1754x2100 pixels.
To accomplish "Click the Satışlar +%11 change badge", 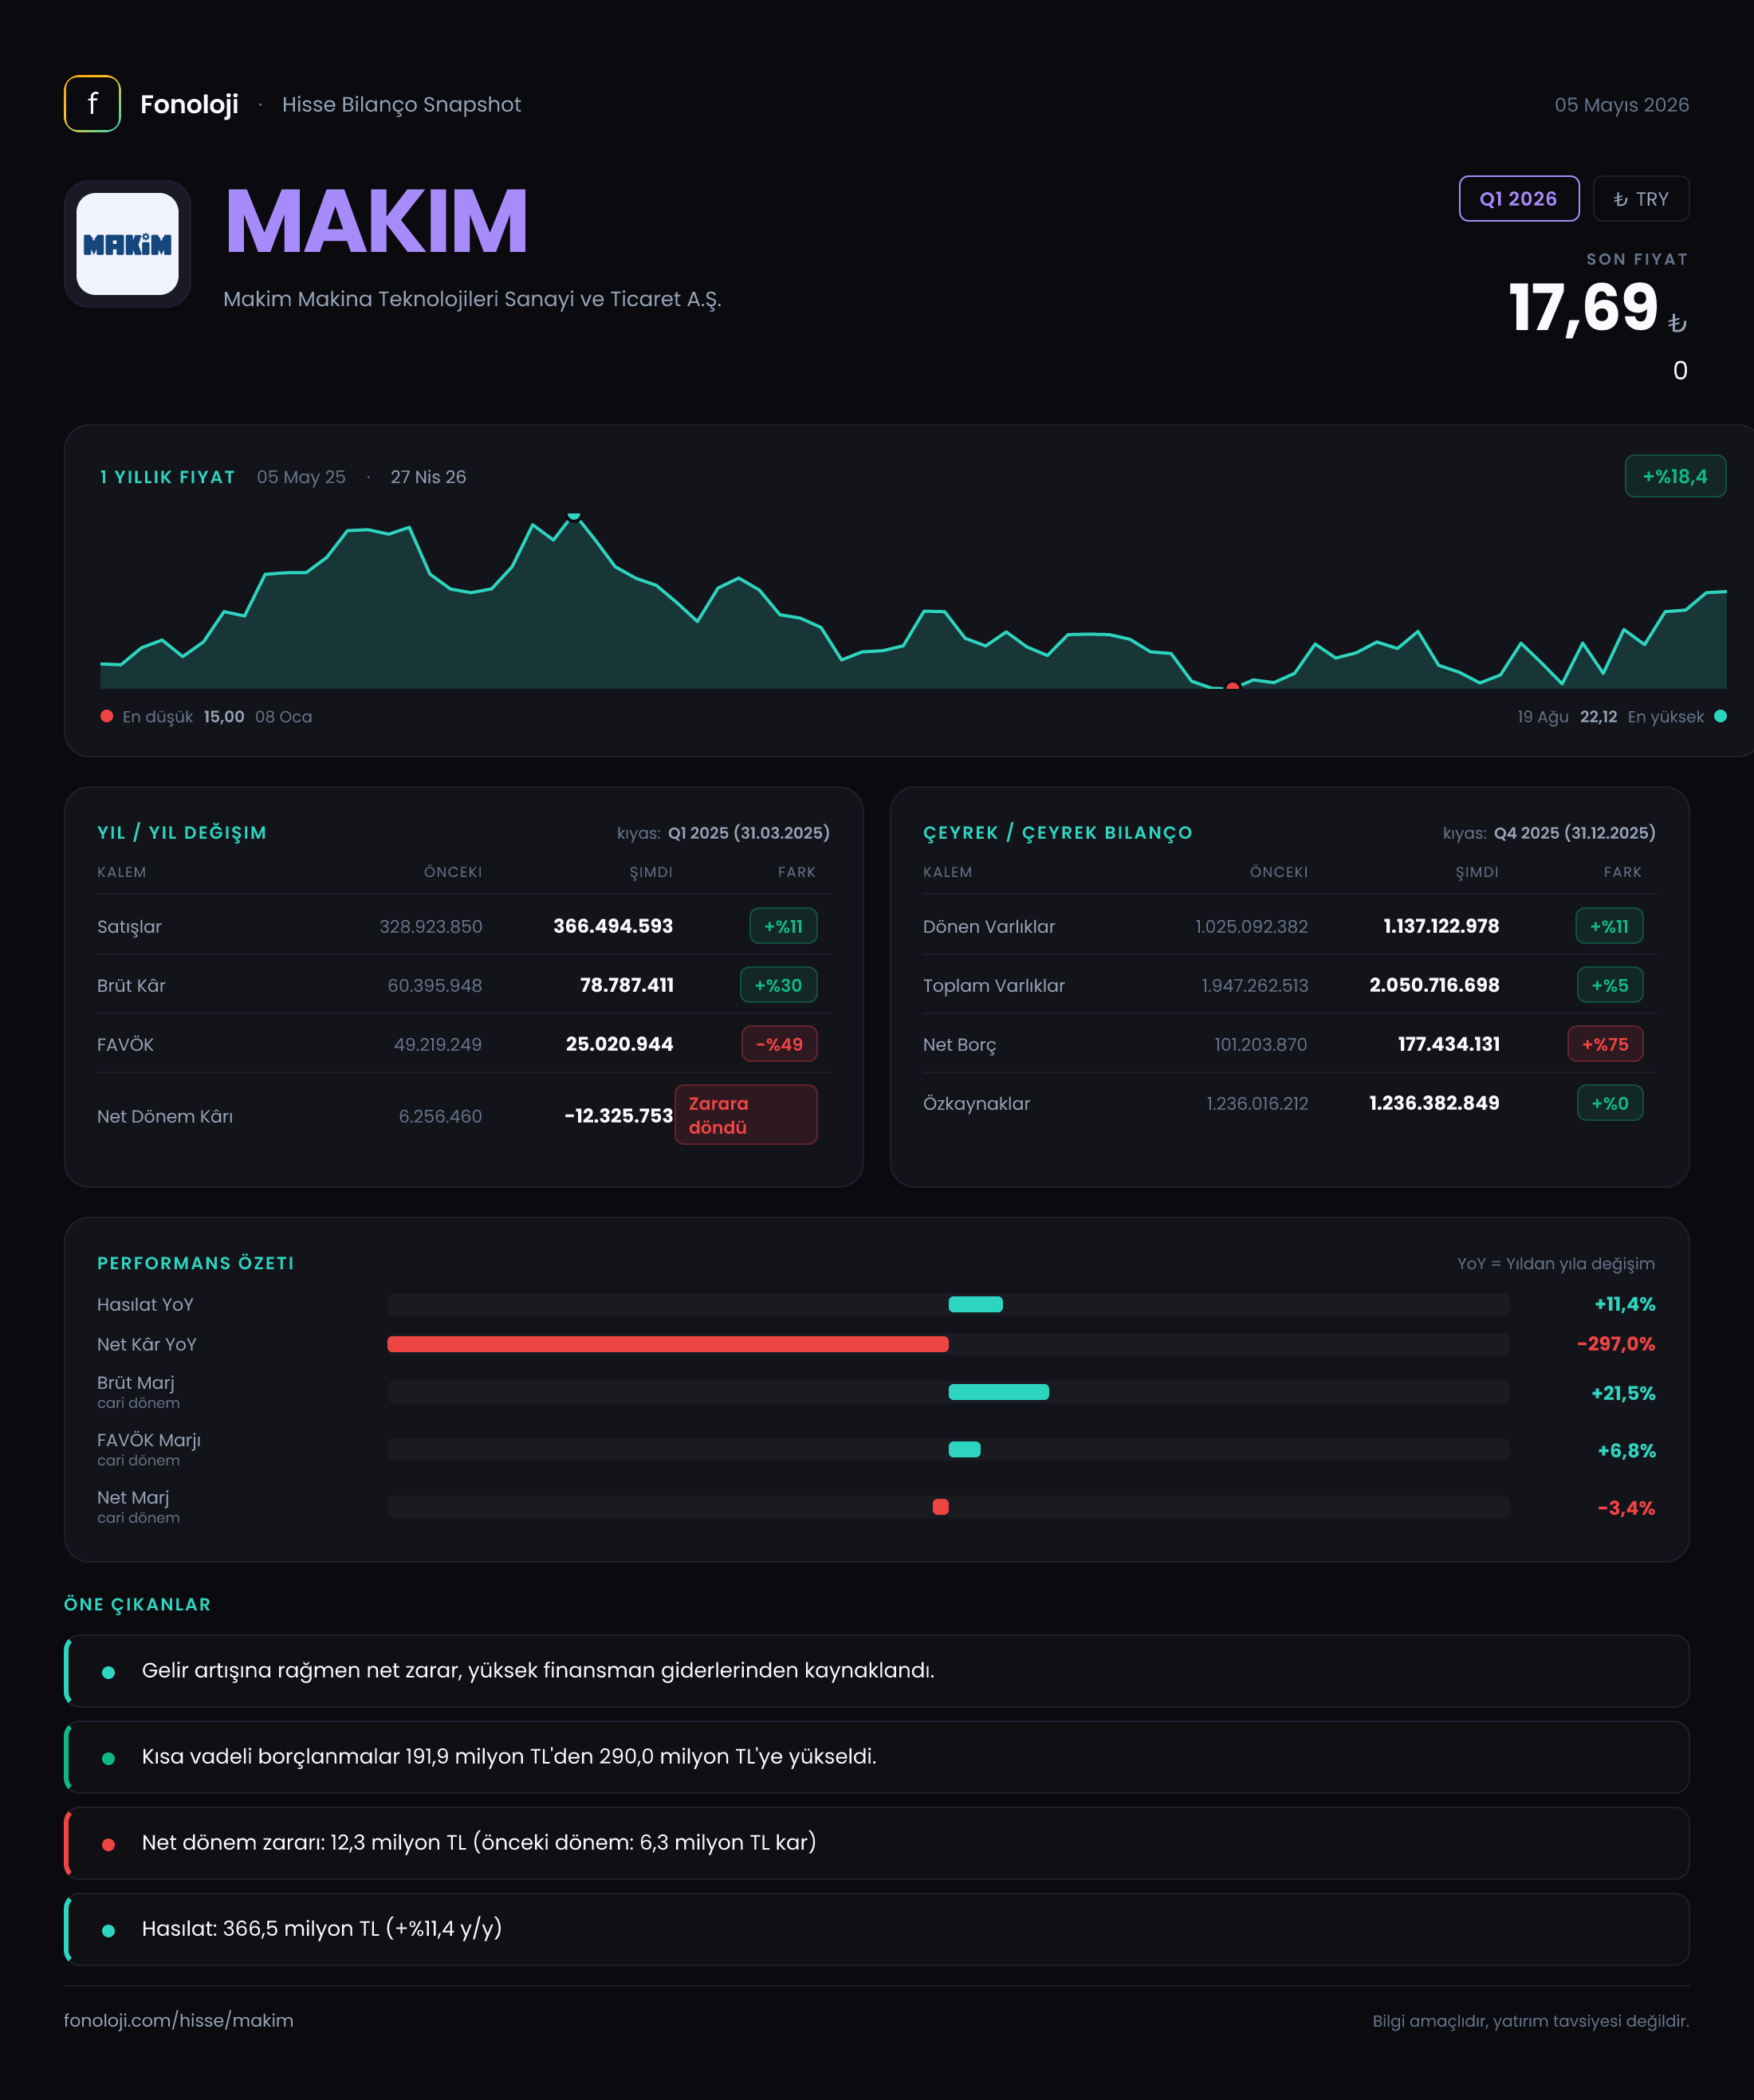I will (783, 926).
